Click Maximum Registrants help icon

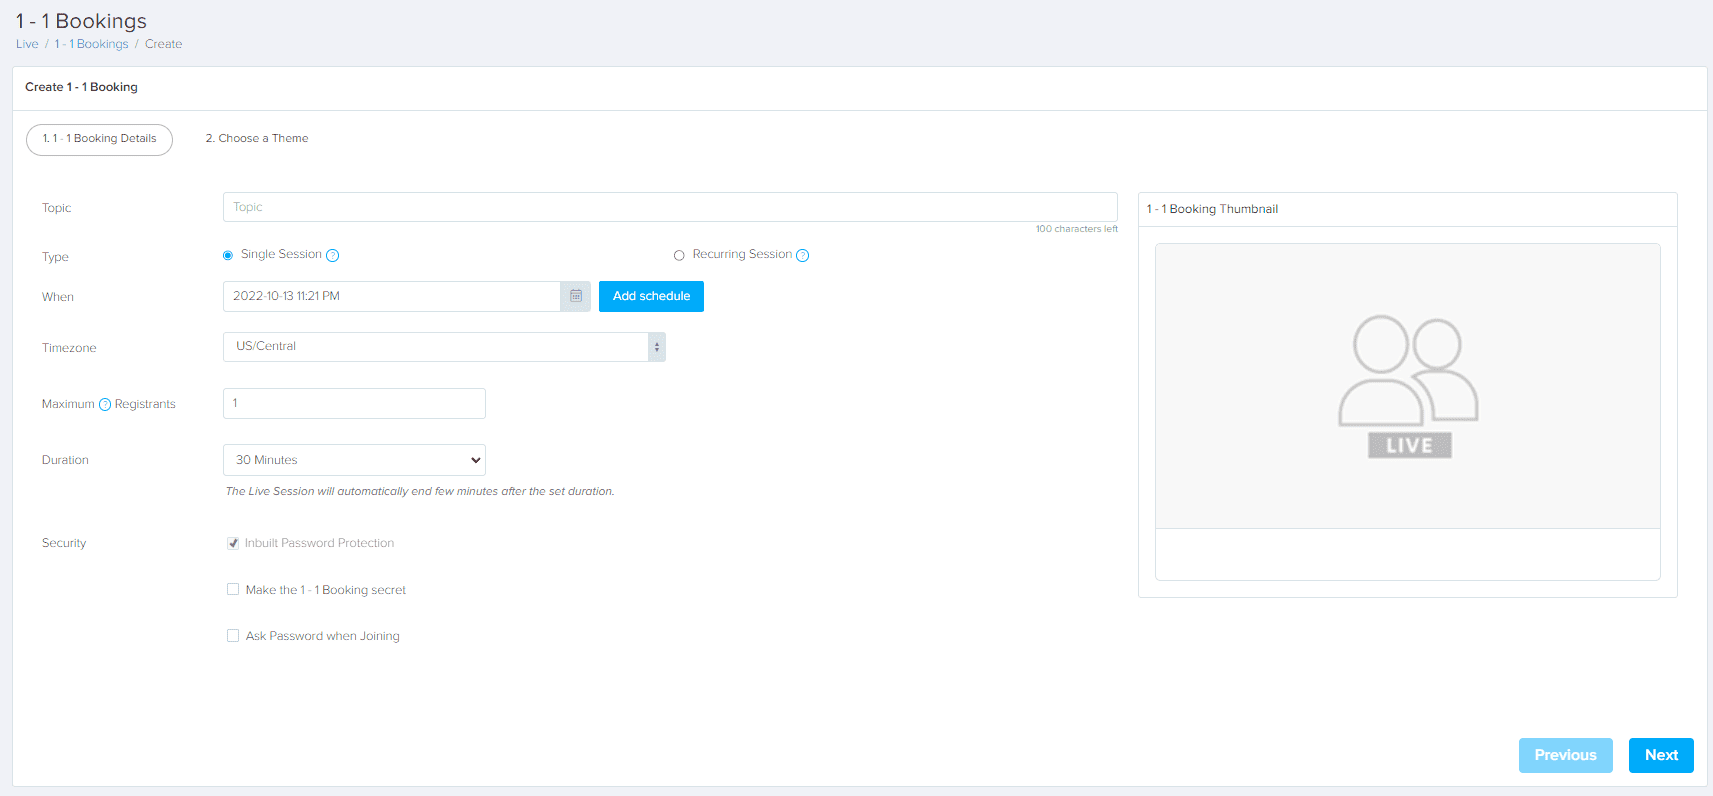[105, 405]
